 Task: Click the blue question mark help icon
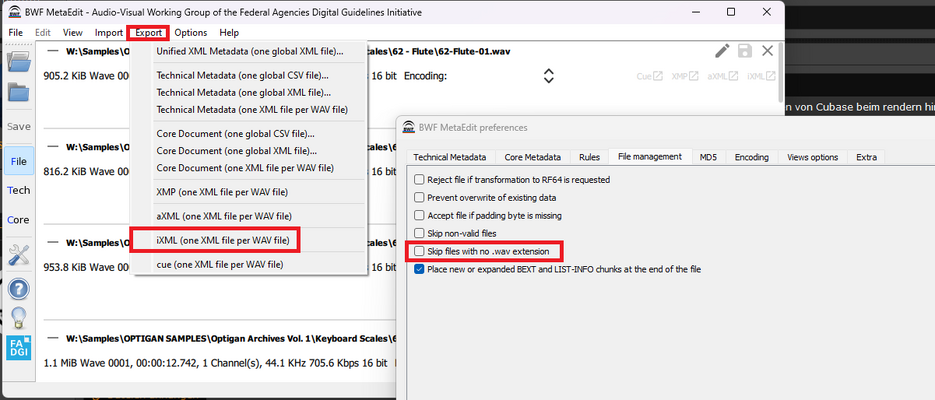pos(18,289)
